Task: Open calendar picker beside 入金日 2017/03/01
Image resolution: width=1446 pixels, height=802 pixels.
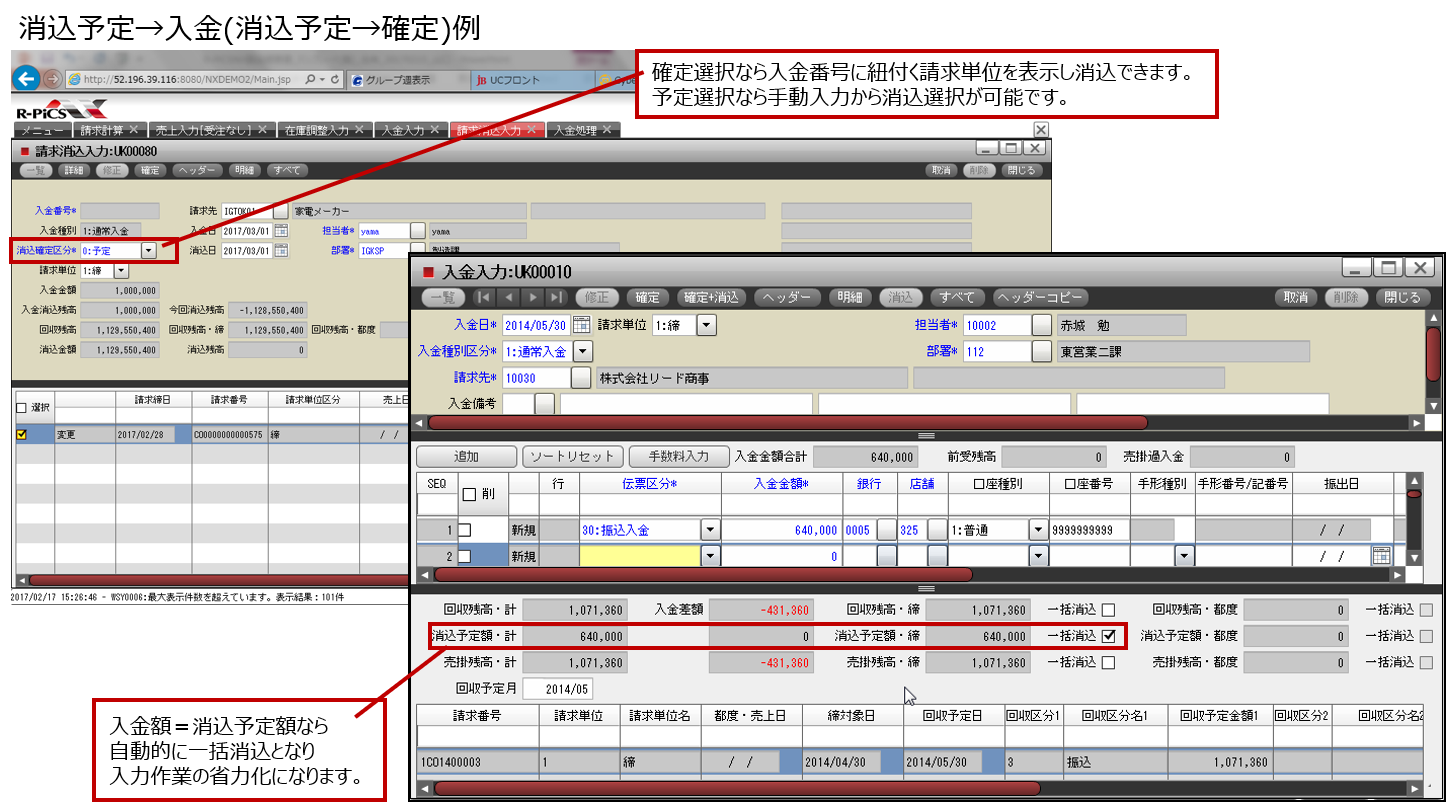Action: click(x=281, y=231)
